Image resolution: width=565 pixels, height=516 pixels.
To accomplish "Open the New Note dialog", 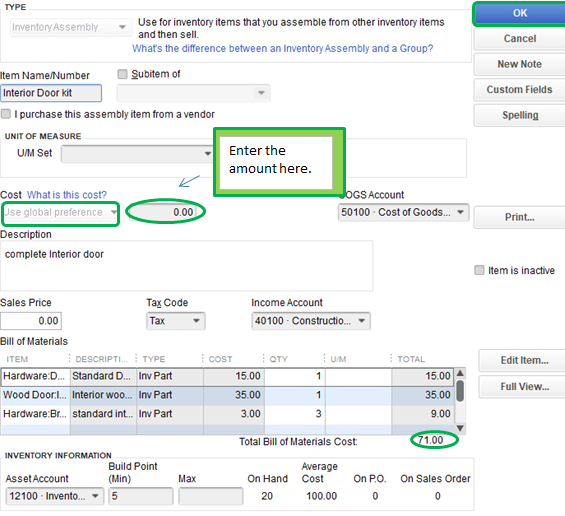I will point(520,64).
